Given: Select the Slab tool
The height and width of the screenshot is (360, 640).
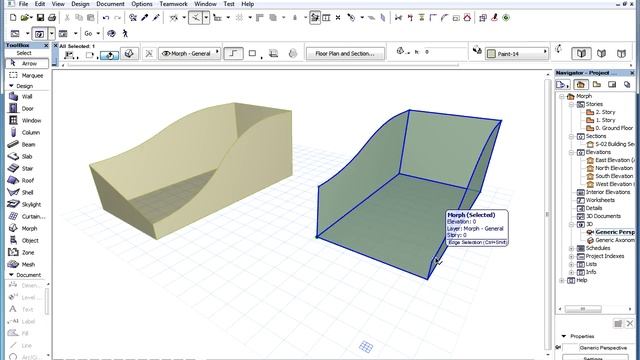Looking at the screenshot, I should pyautogui.click(x=27, y=156).
